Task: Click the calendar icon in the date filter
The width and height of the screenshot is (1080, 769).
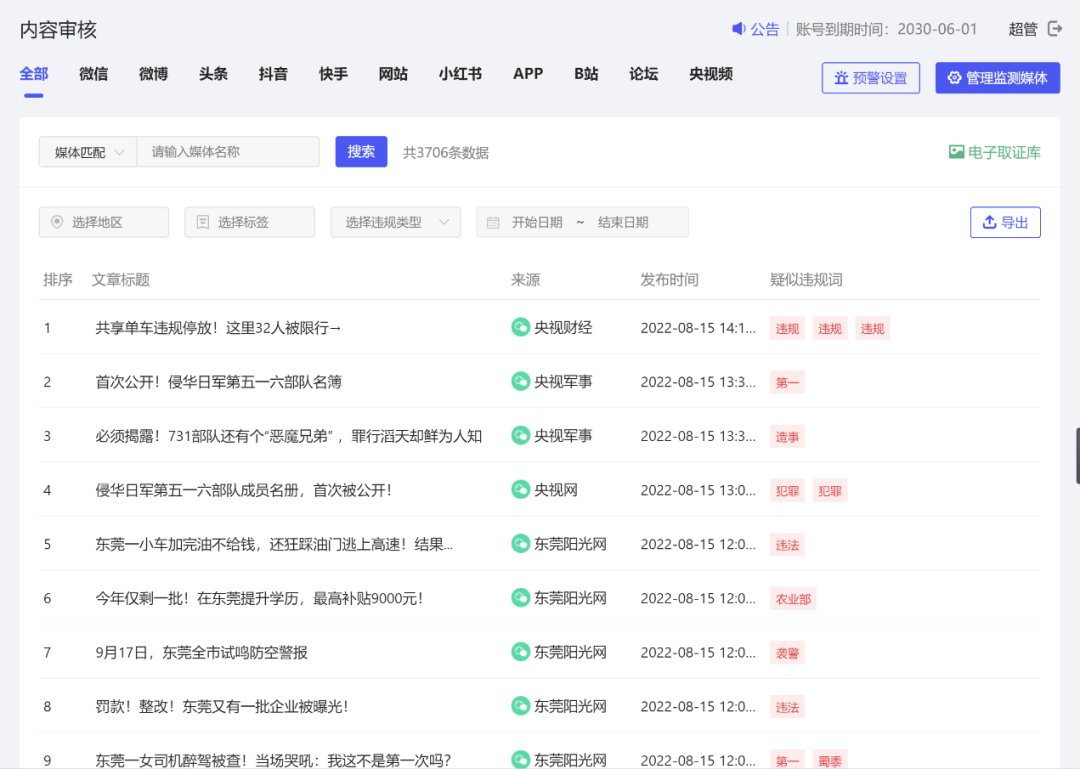Action: pos(494,222)
